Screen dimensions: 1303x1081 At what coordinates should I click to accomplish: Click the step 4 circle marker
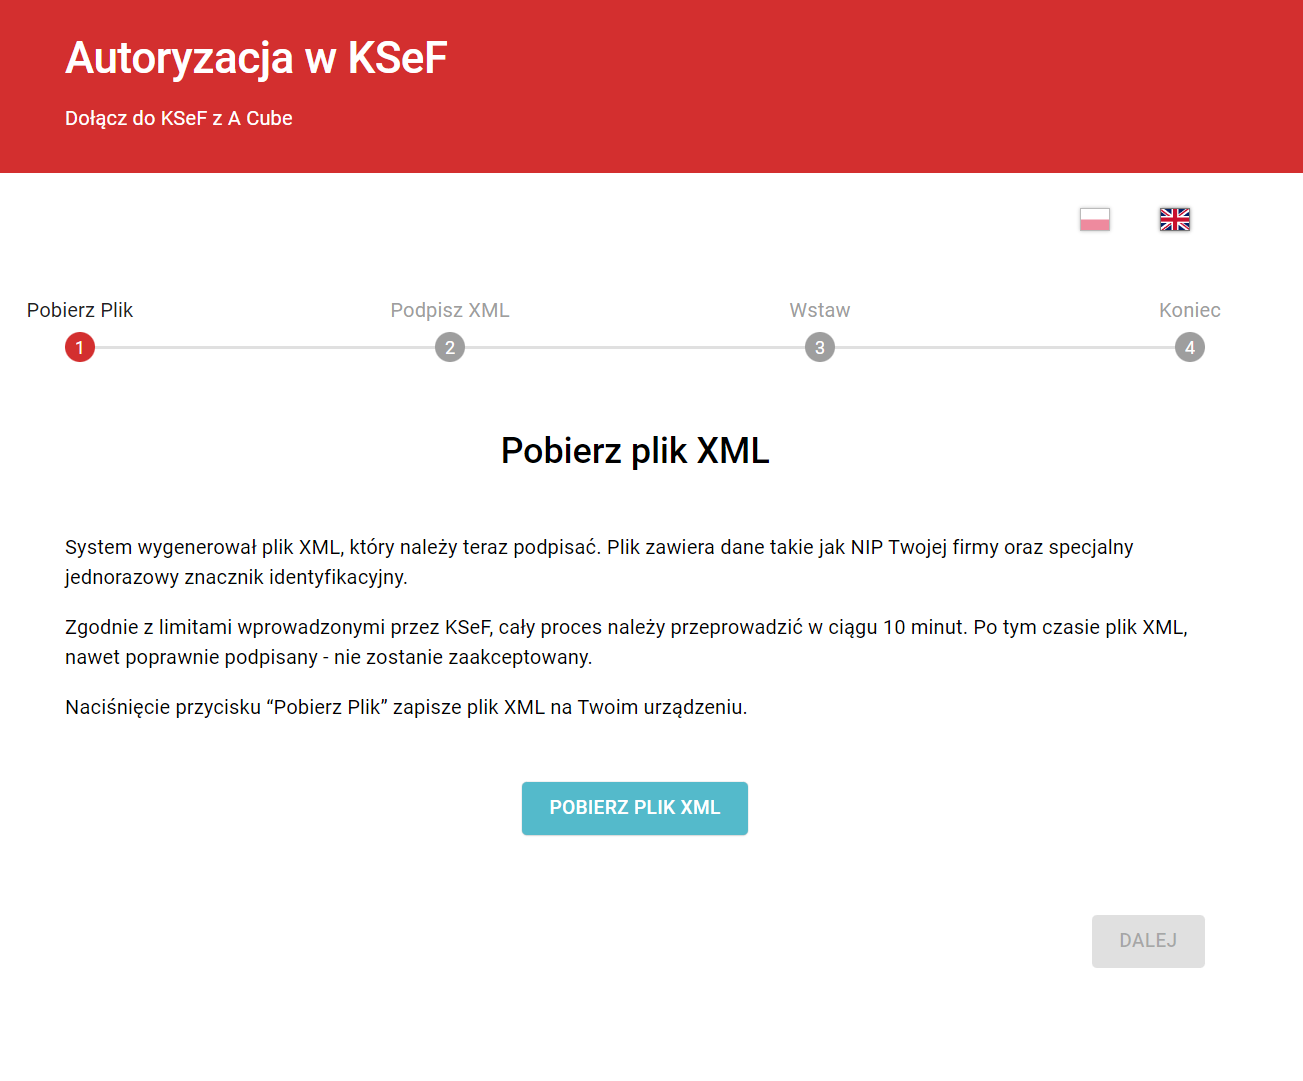(1189, 348)
